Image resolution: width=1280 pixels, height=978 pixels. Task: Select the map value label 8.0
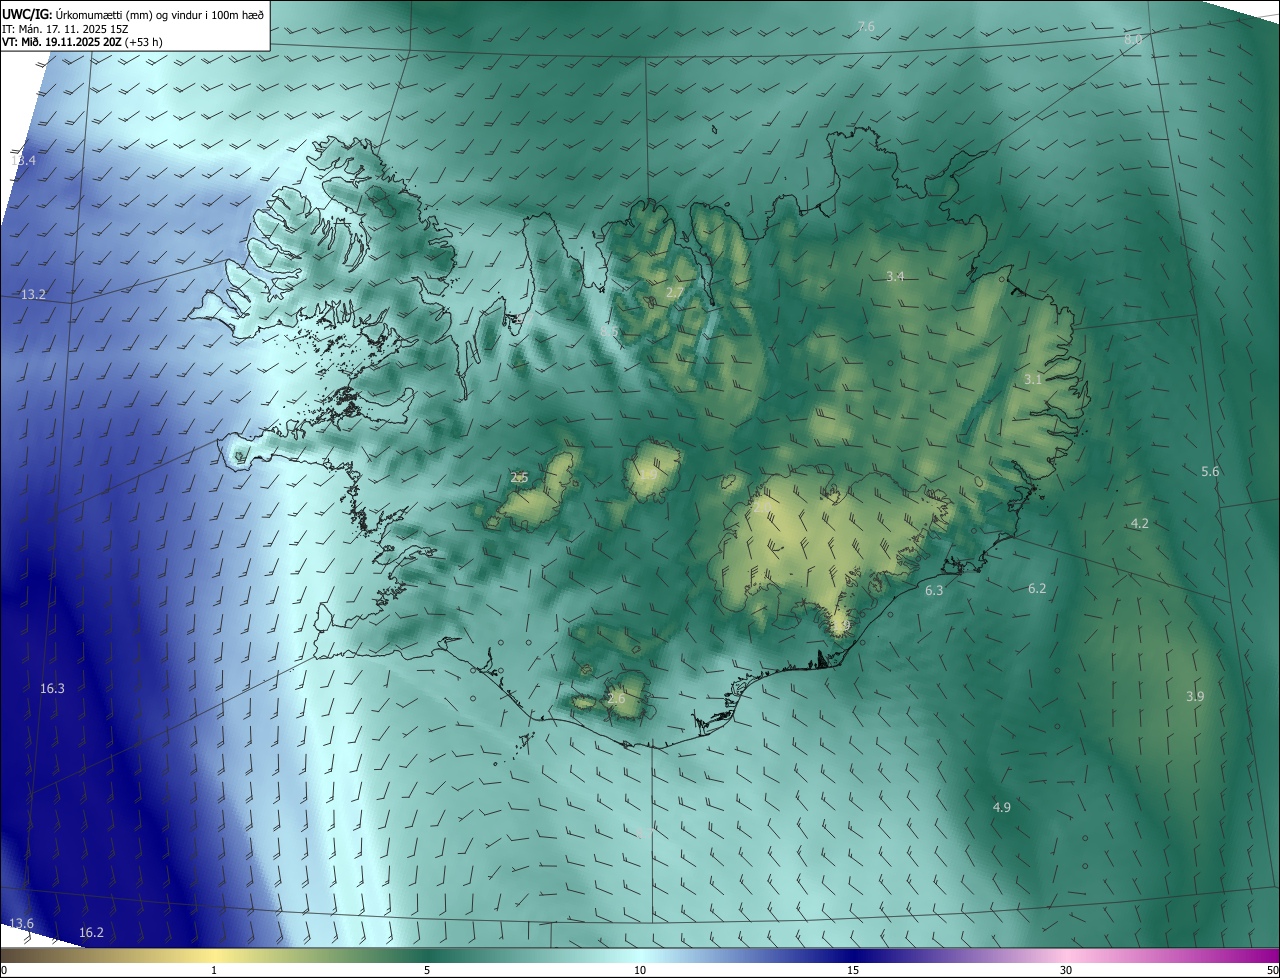[x=1133, y=39]
